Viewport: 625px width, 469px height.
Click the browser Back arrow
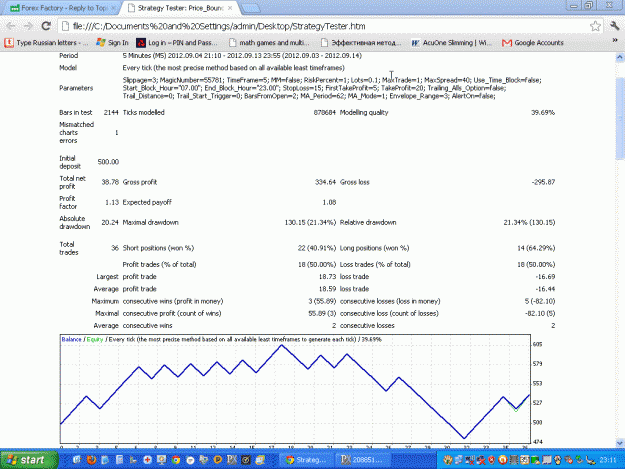click(x=10, y=26)
